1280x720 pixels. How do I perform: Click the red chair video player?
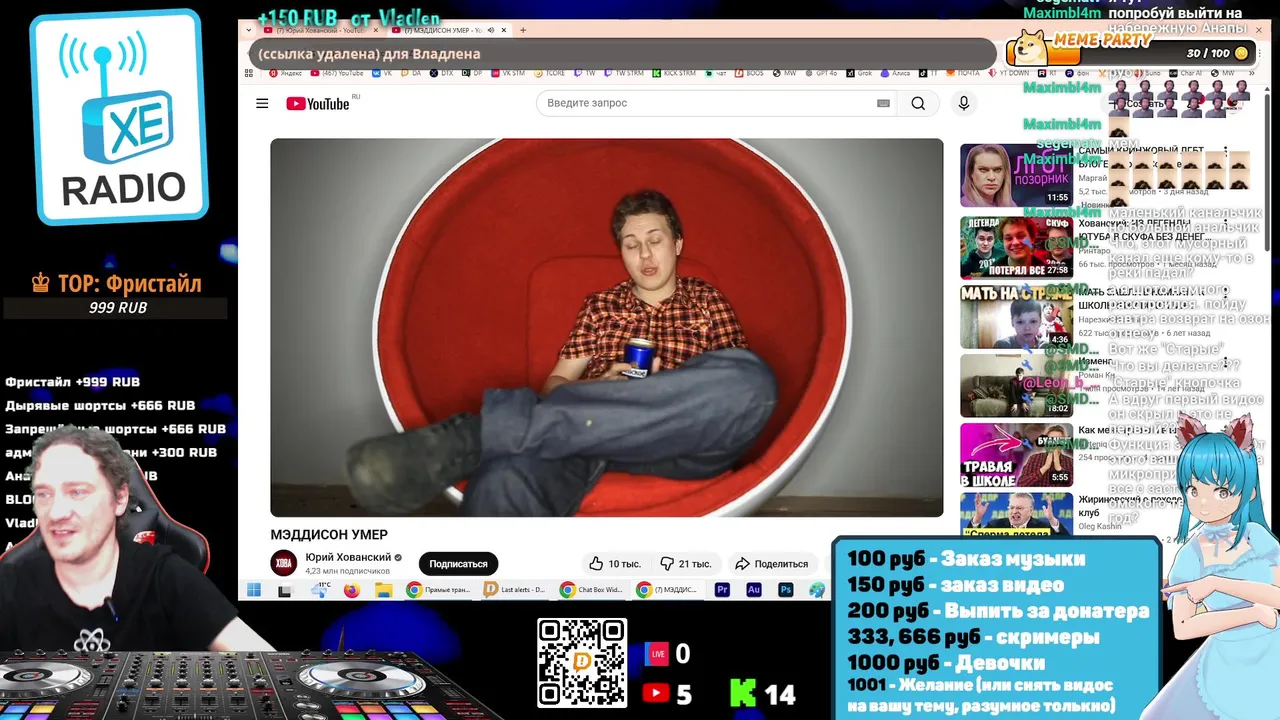coord(606,327)
